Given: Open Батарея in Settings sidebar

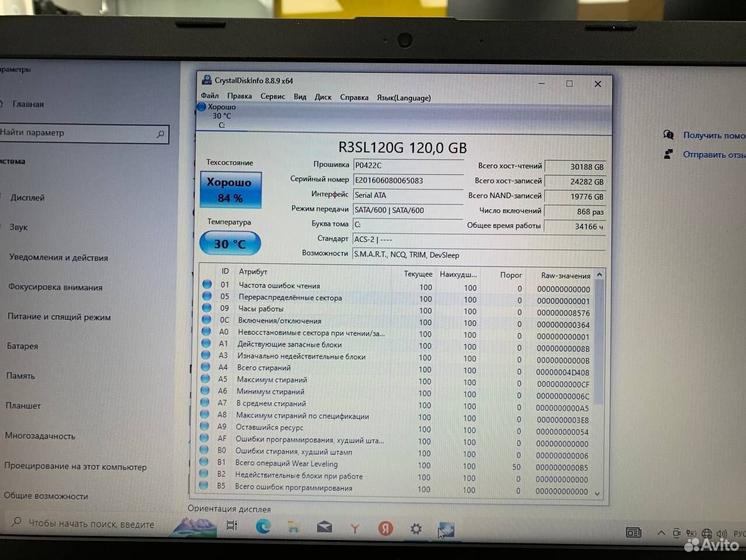Looking at the screenshot, I should [22, 346].
